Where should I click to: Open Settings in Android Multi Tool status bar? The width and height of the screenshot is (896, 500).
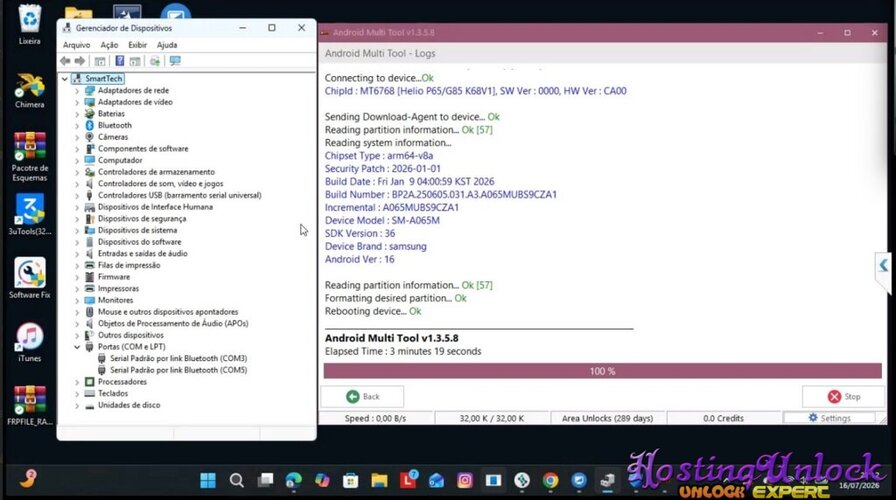tap(829, 418)
